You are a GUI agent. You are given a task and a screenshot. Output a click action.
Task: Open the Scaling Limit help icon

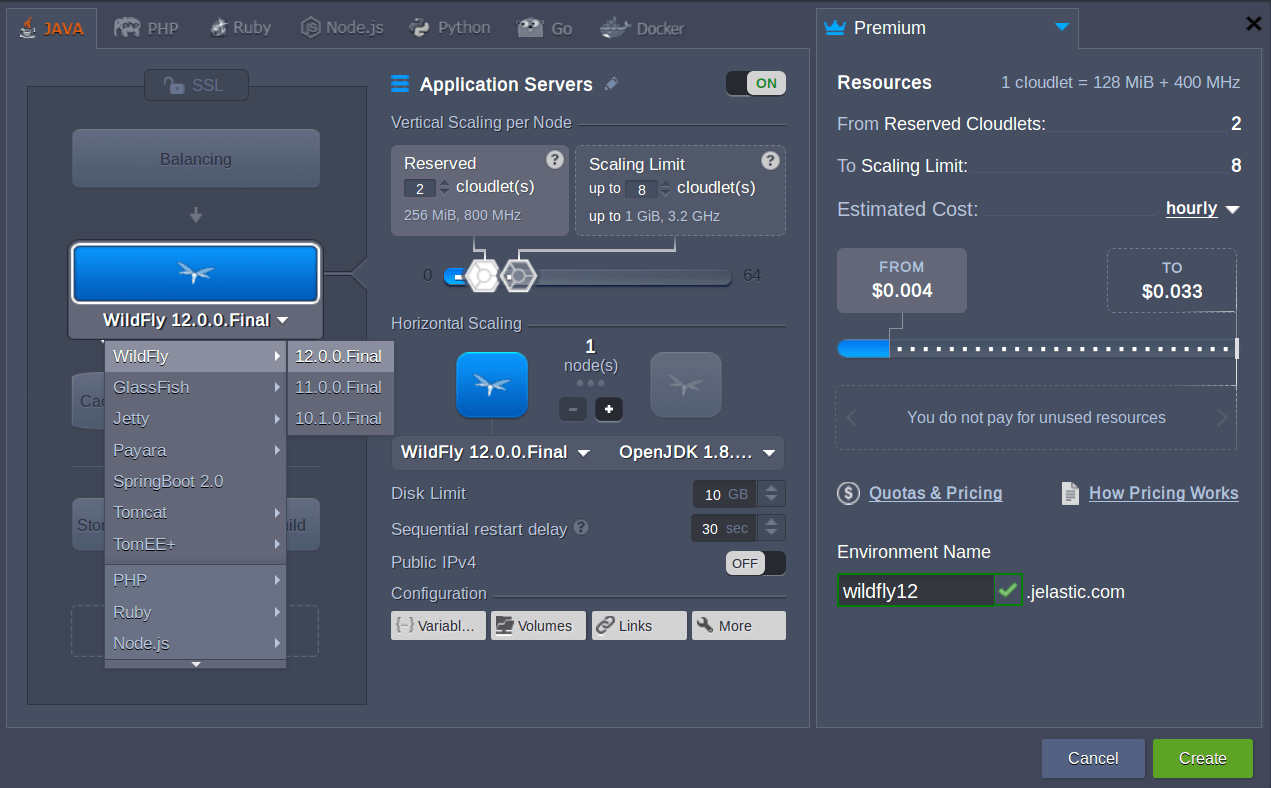[770, 160]
